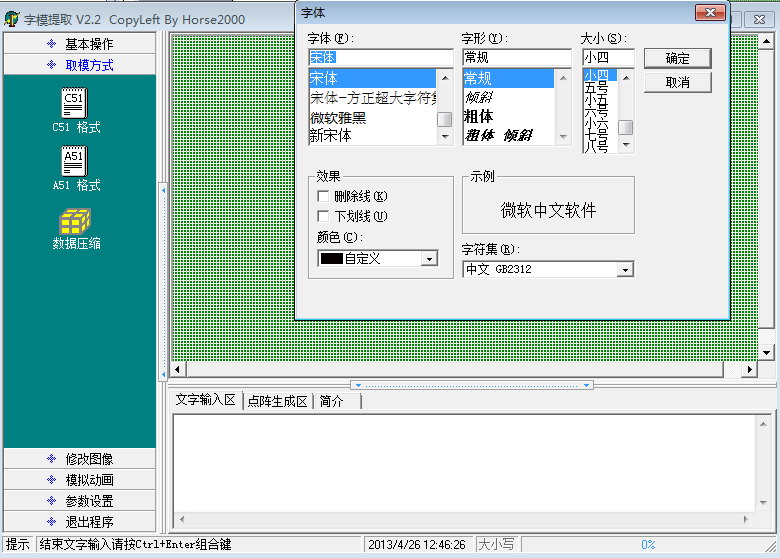This screenshot has width=780, height=558.
Task: Enable the 删除线 checkbox
Action: click(323, 196)
